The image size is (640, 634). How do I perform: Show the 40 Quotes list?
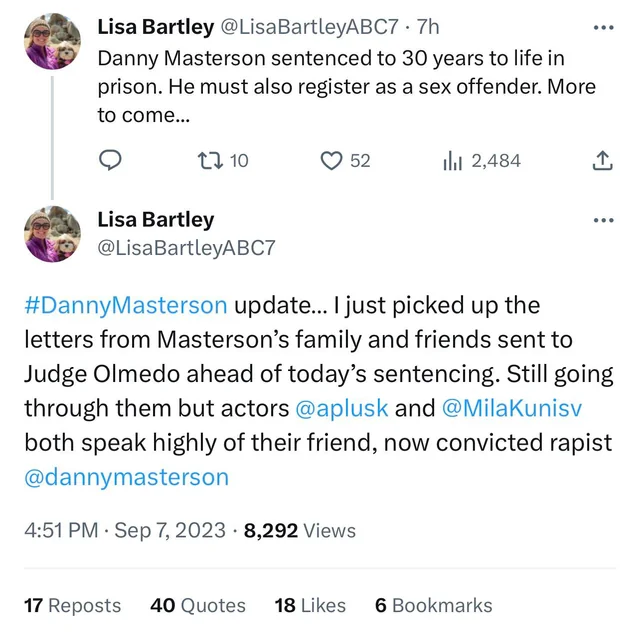click(x=197, y=605)
